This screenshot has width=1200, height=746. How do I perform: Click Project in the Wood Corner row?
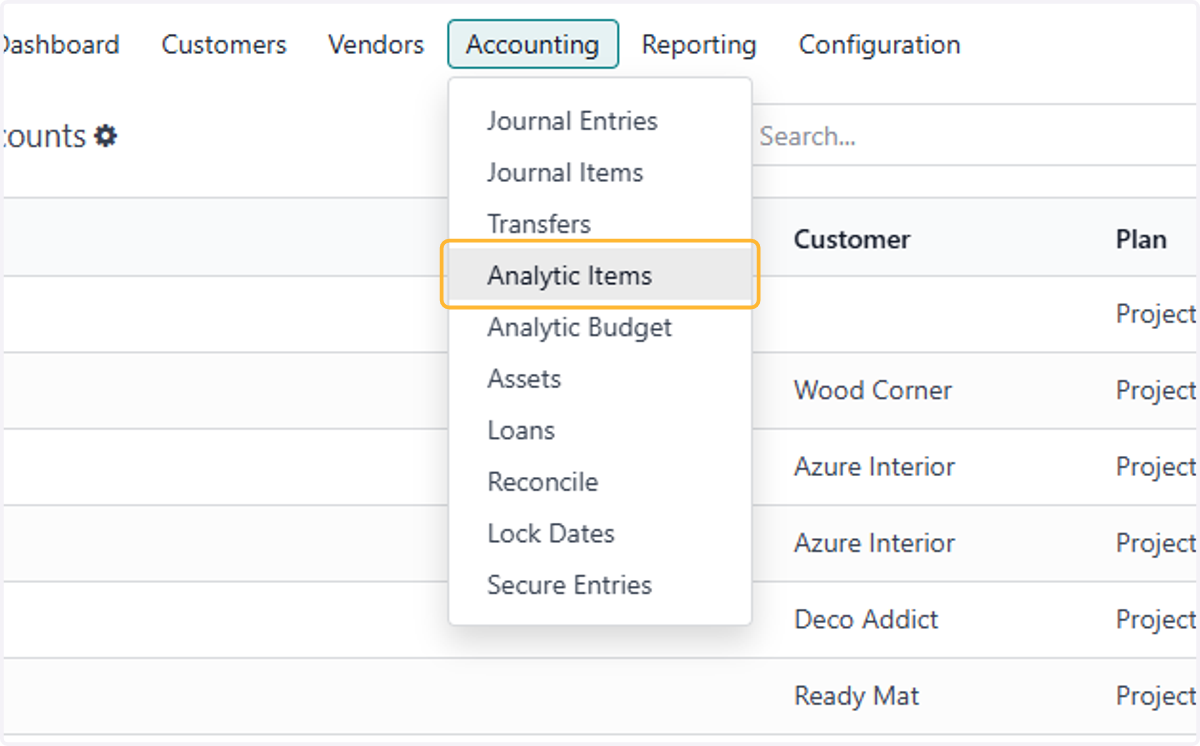click(1157, 391)
